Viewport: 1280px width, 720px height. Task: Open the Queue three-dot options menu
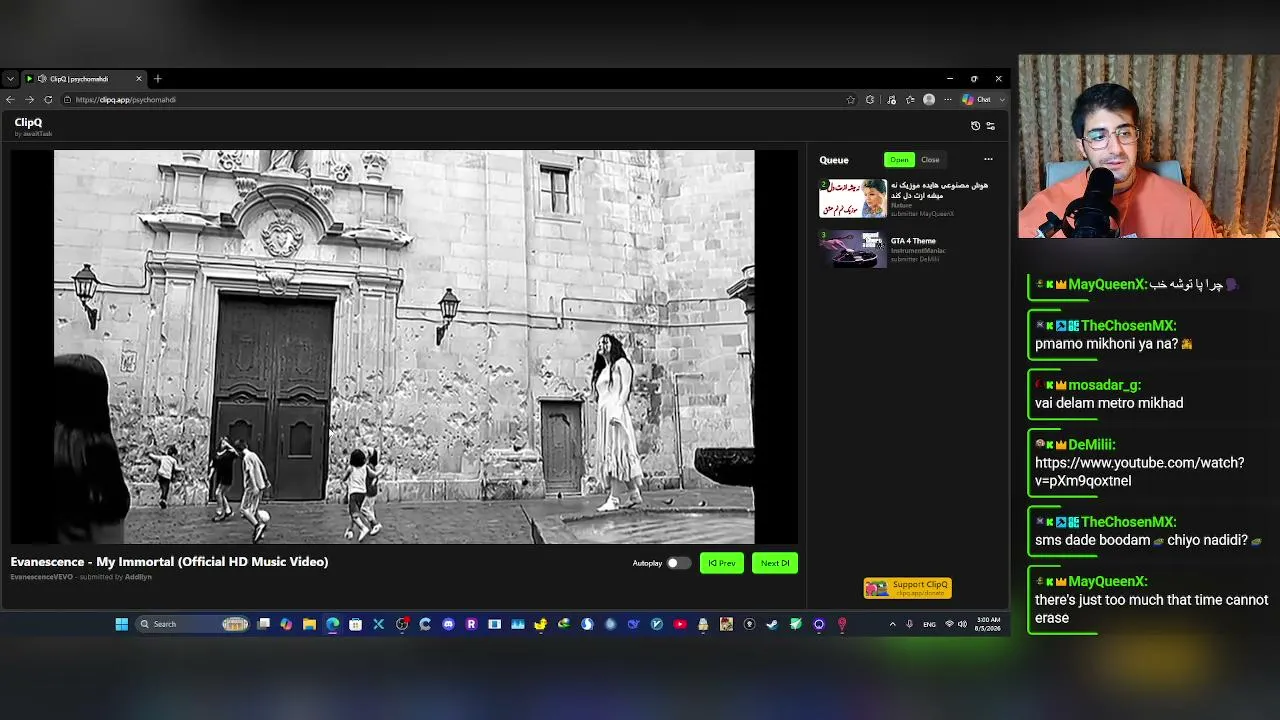pos(988,160)
